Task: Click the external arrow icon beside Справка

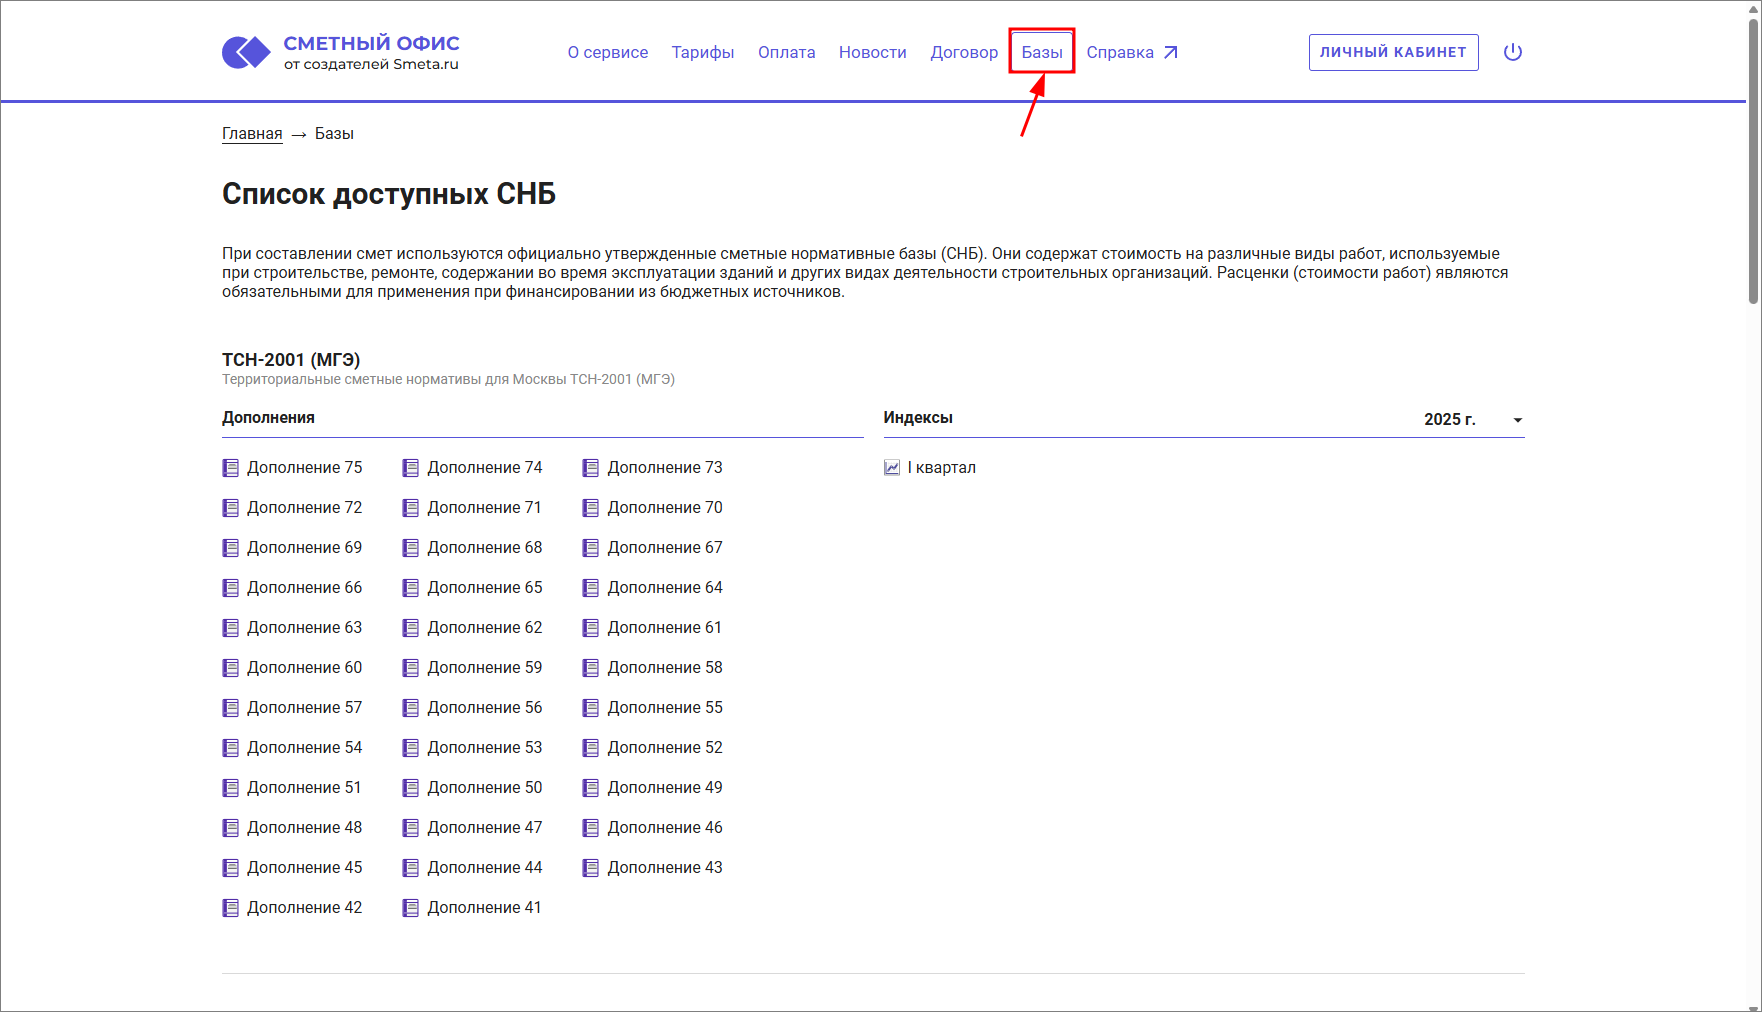Action: click(1171, 52)
